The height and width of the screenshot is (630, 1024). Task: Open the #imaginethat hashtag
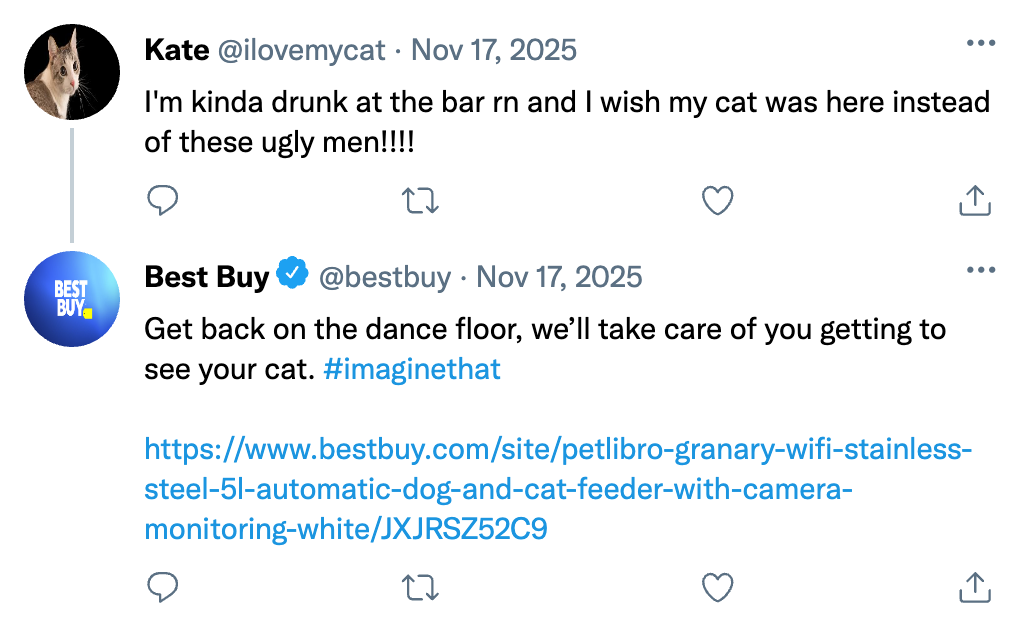point(413,370)
